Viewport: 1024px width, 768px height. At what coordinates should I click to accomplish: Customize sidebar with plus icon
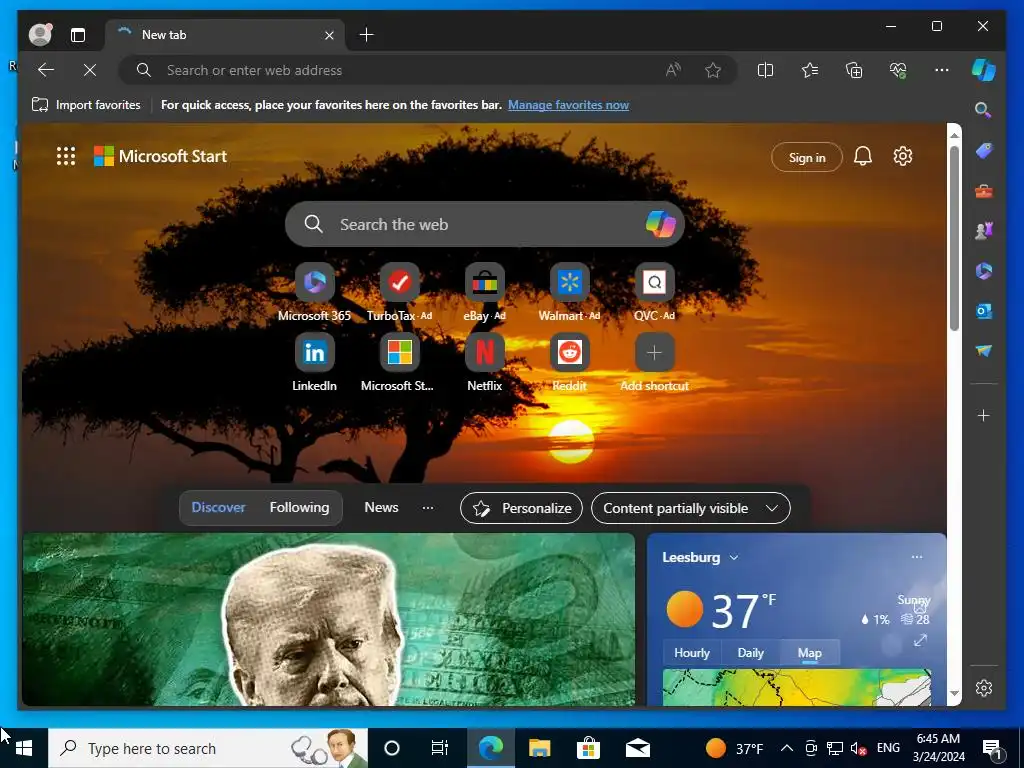[x=984, y=415]
